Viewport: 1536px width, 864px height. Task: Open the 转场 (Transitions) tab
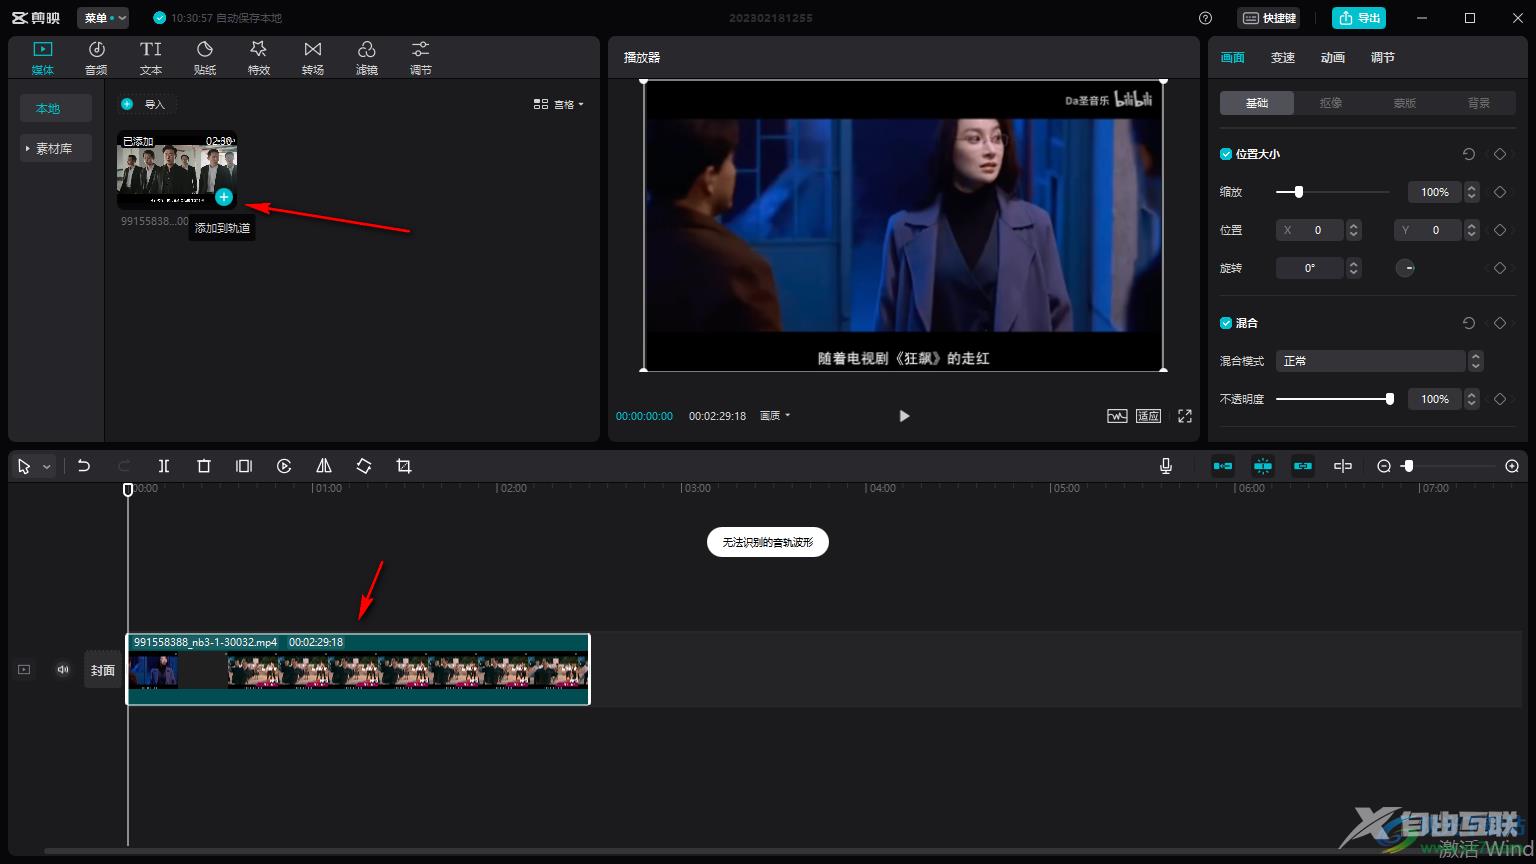(x=312, y=58)
